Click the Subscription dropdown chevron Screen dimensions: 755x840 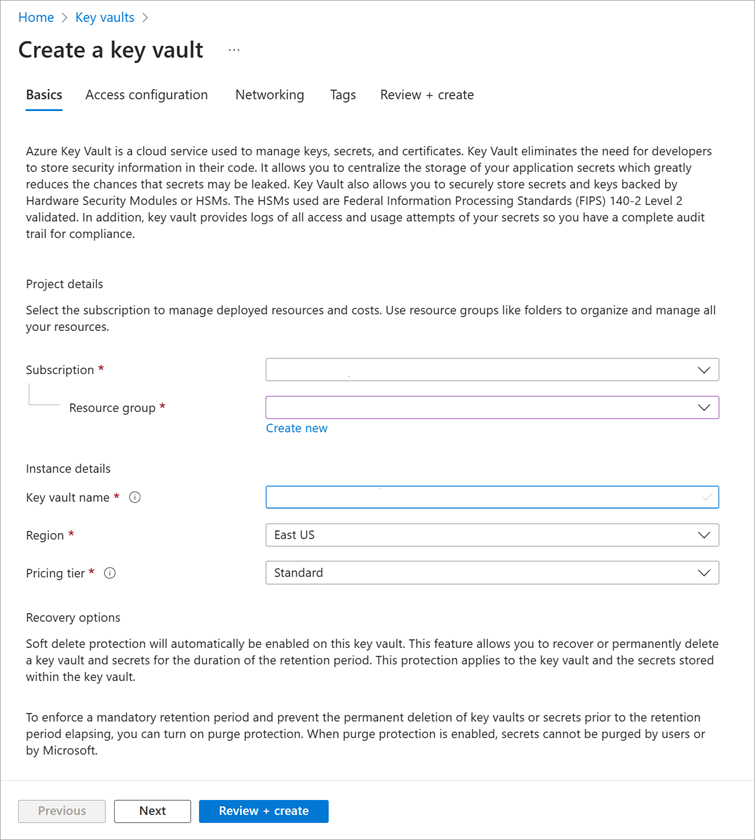(x=704, y=370)
